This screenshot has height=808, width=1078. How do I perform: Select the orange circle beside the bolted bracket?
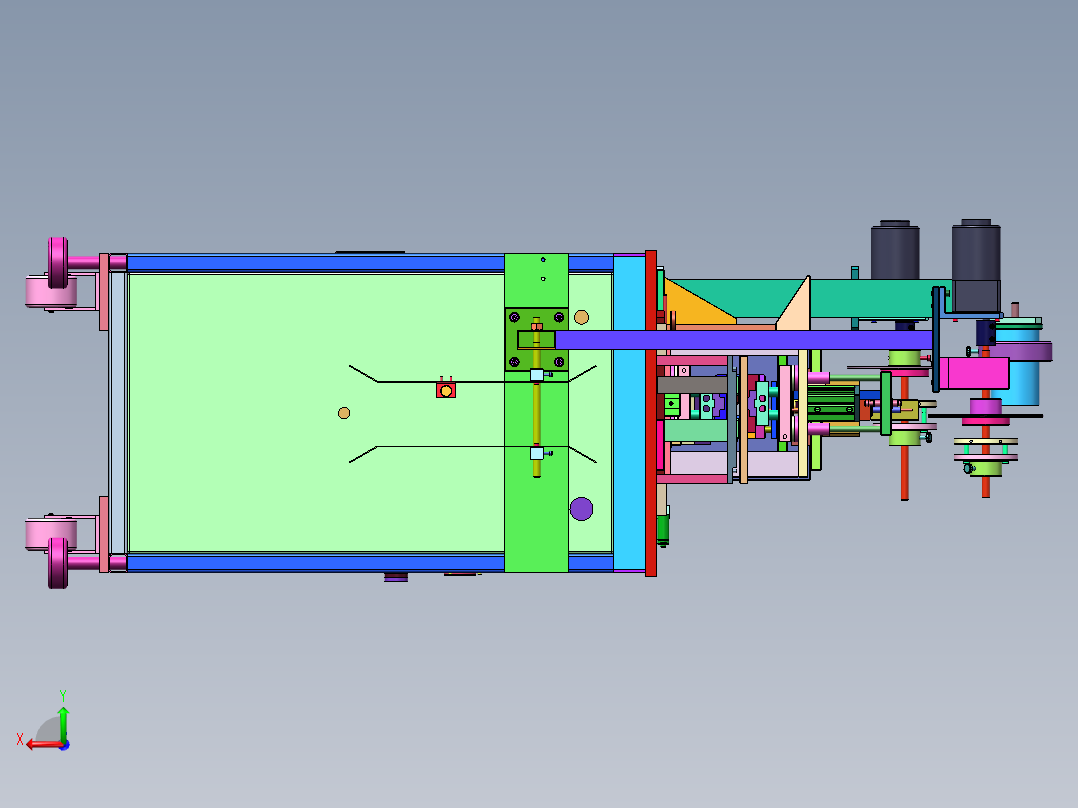pyautogui.click(x=582, y=317)
